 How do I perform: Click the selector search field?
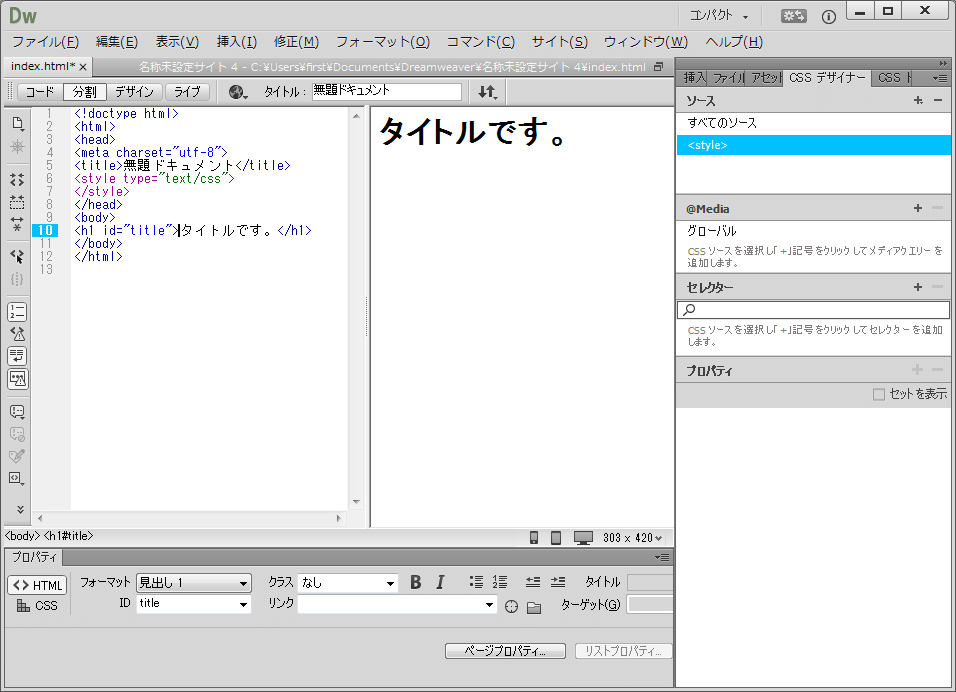point(813,311)
